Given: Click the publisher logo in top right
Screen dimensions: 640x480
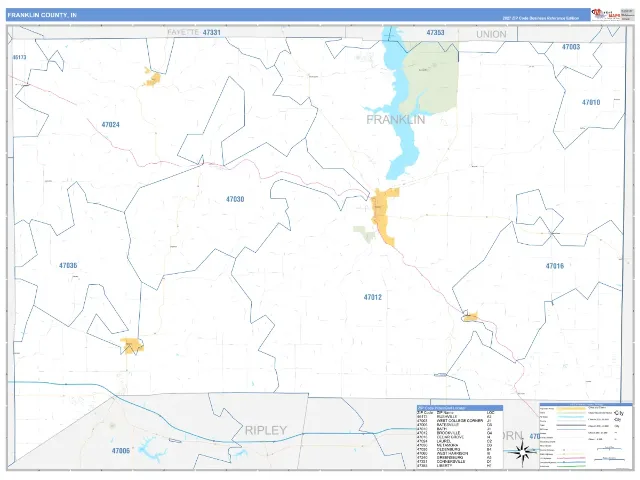Looking at the screenshot, I should (x=605, y=15).
